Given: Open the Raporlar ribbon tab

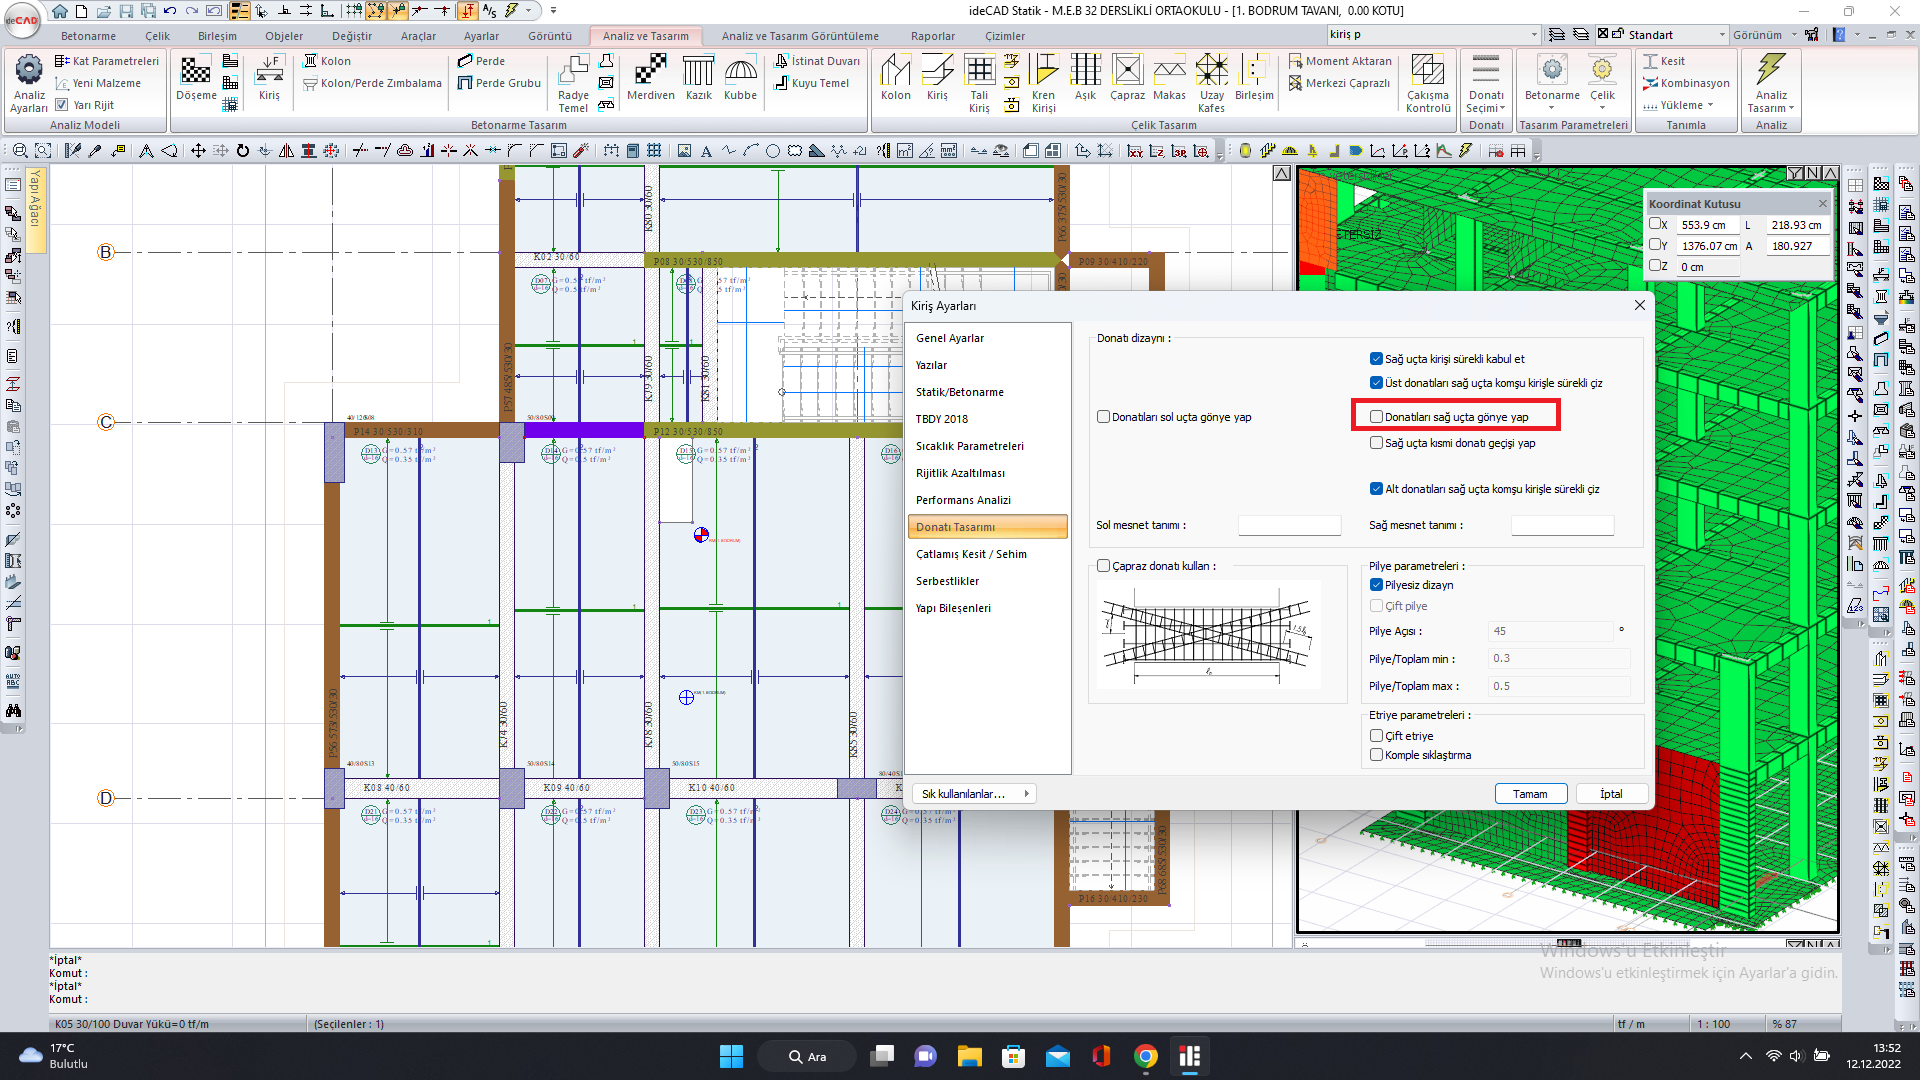Looking at the screenshot, I should click(932, 36).
